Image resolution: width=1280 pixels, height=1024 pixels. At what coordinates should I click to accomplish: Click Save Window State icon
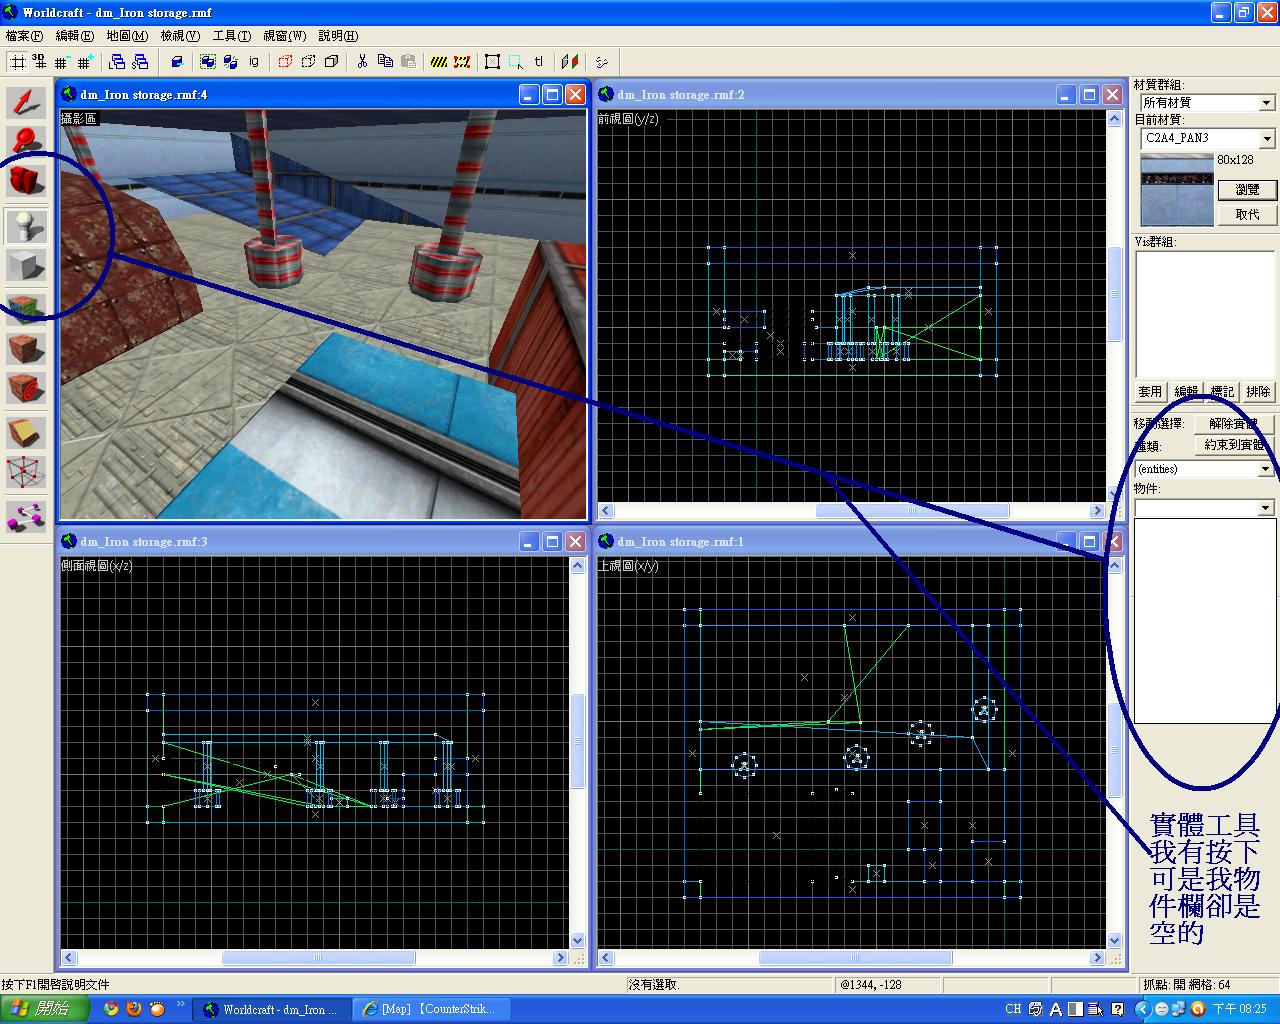[x=140, y=62]
